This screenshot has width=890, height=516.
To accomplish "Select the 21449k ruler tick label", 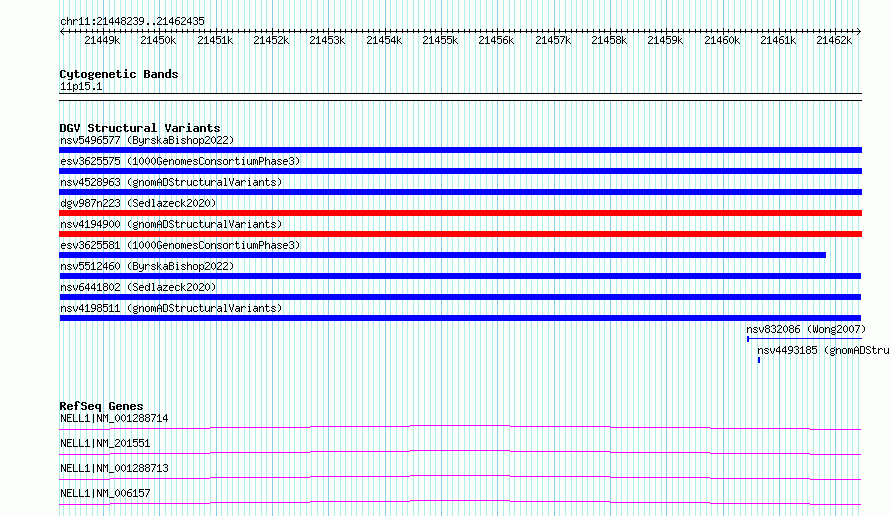I will (102, 40).
